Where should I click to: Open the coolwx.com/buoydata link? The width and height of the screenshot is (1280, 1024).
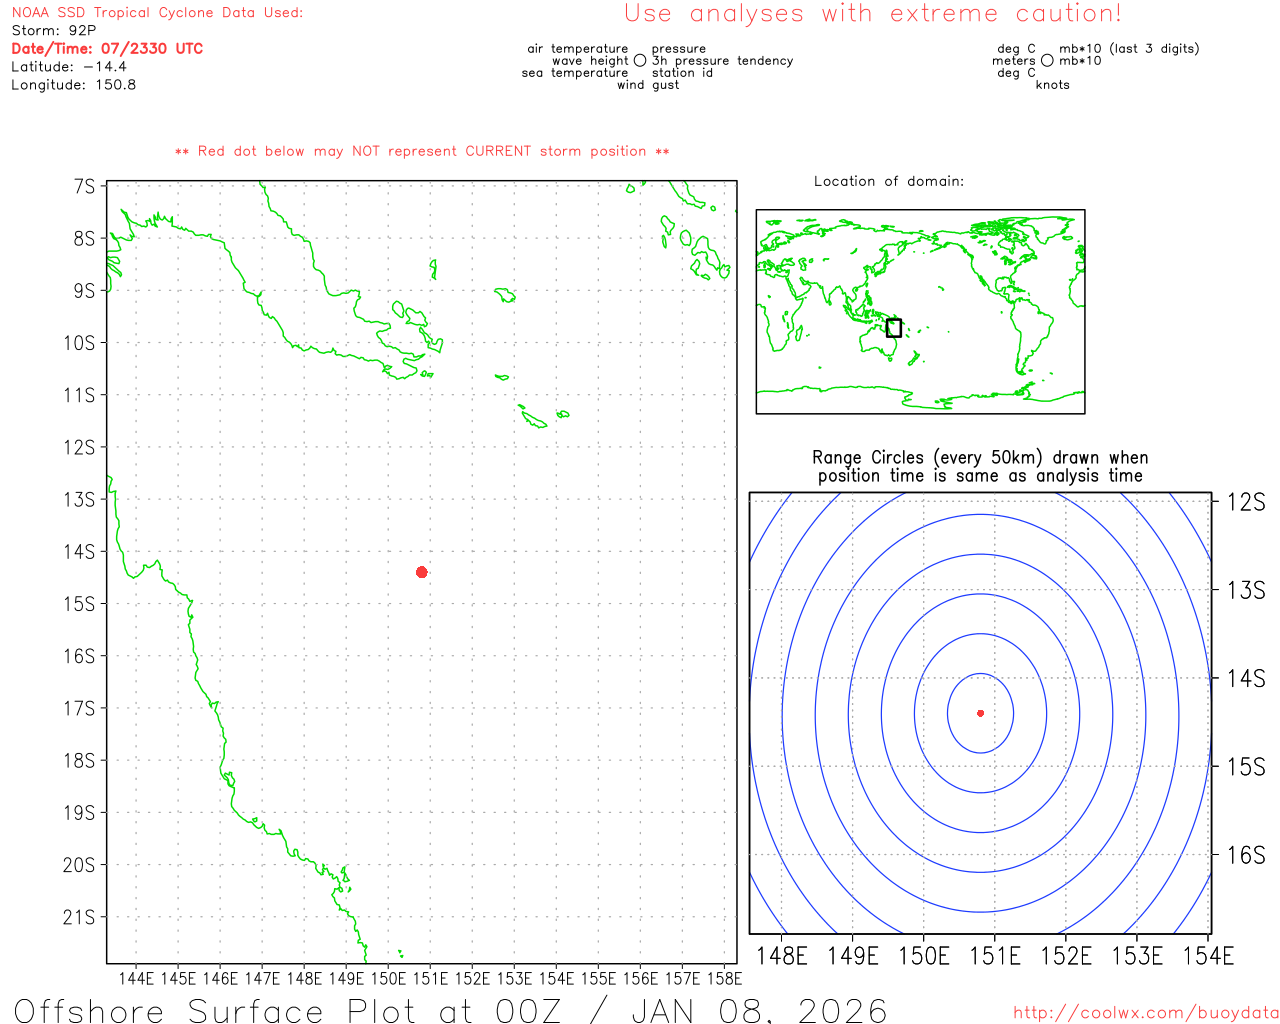(1146, 1013)
